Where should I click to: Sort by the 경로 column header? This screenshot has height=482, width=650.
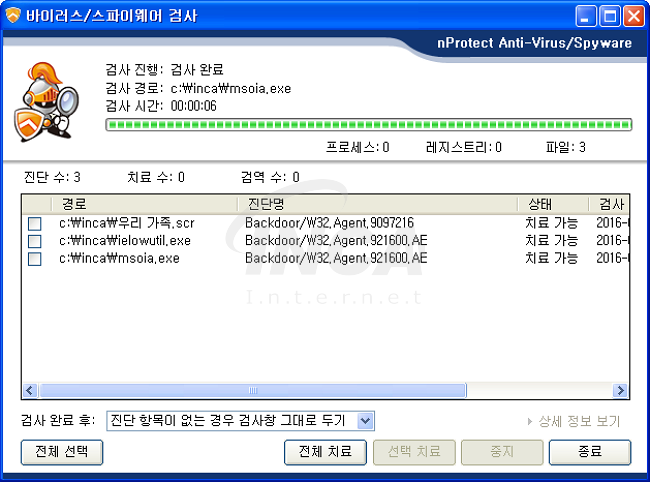[x=145, y=204]
